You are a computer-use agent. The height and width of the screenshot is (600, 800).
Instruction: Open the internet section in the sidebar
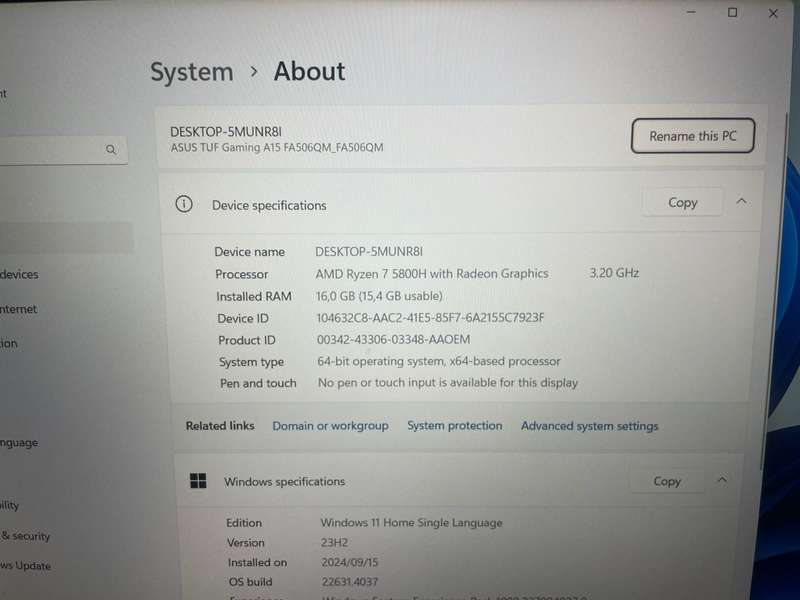[x=18, y=309]
